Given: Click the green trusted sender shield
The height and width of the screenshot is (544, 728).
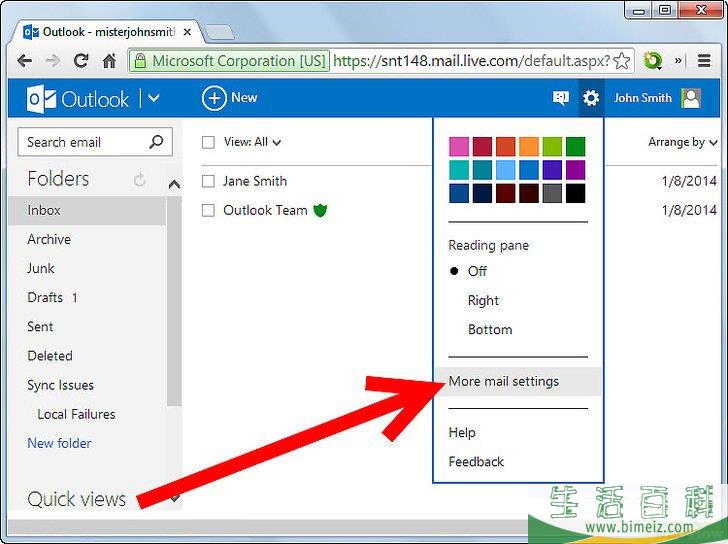Looking at the screenshot, I should click(320, 210).
